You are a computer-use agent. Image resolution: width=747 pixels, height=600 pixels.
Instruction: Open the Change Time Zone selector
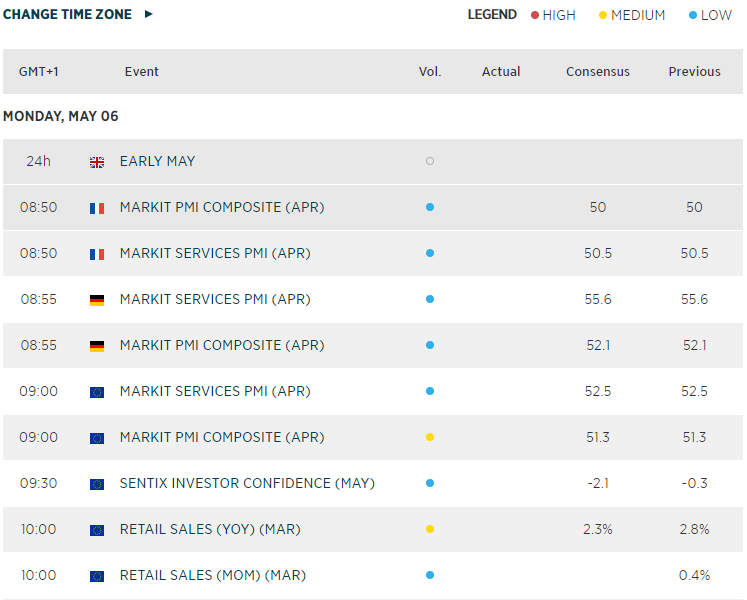[x=68, y=15]
